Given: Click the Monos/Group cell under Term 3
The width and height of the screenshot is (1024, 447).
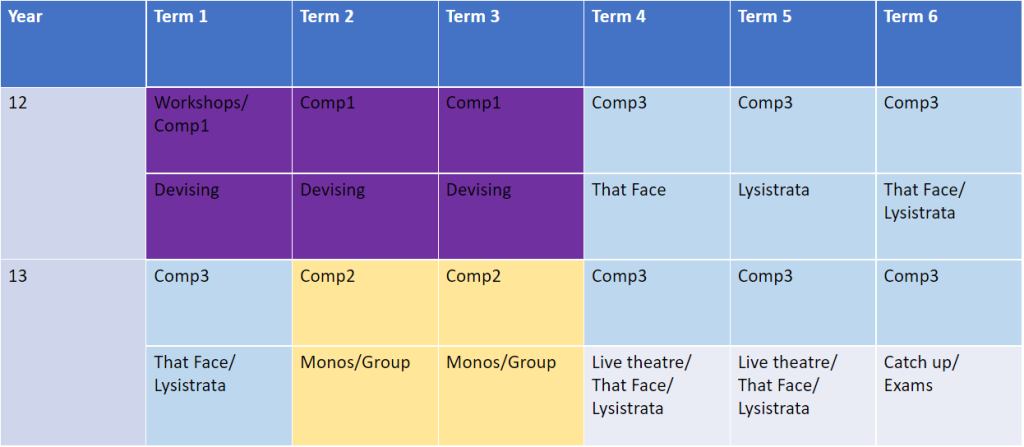Looking at the screenshot, I should click(x=511, y=395).
